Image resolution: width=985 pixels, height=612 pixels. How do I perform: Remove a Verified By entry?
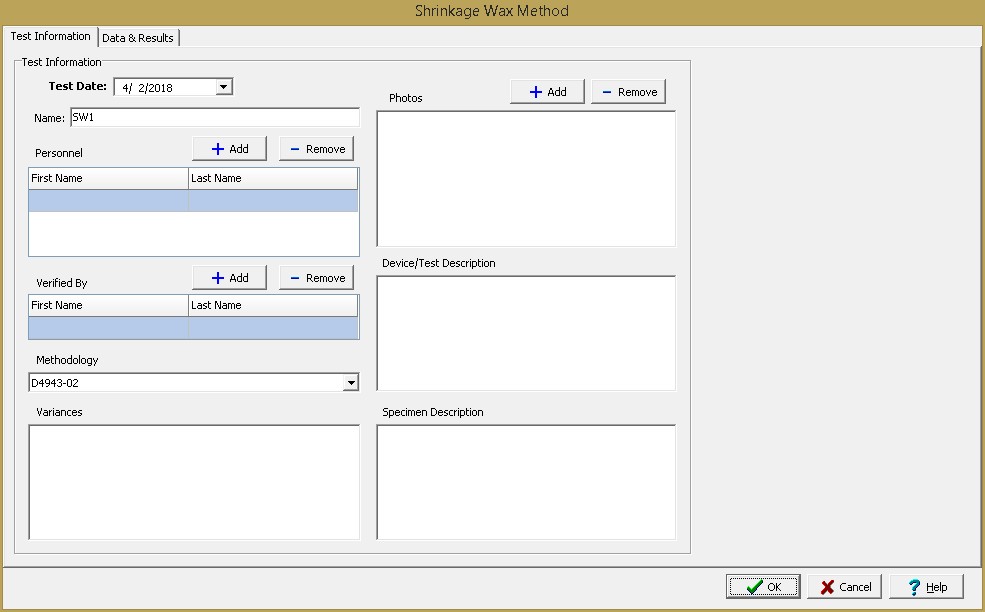(x=316, y=278)
